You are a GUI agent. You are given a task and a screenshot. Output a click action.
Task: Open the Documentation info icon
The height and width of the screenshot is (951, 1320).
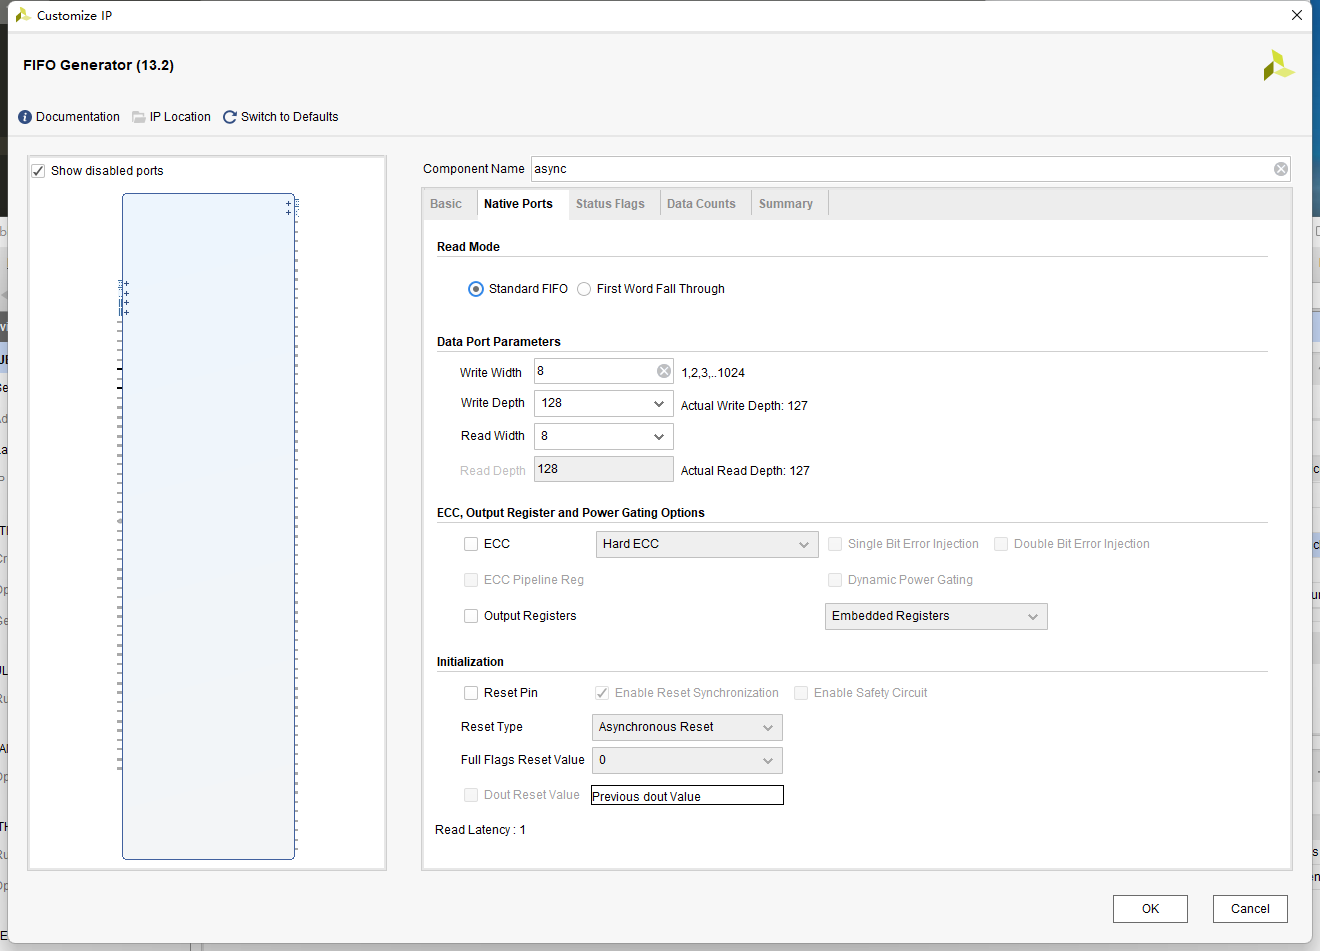(25, 117)
